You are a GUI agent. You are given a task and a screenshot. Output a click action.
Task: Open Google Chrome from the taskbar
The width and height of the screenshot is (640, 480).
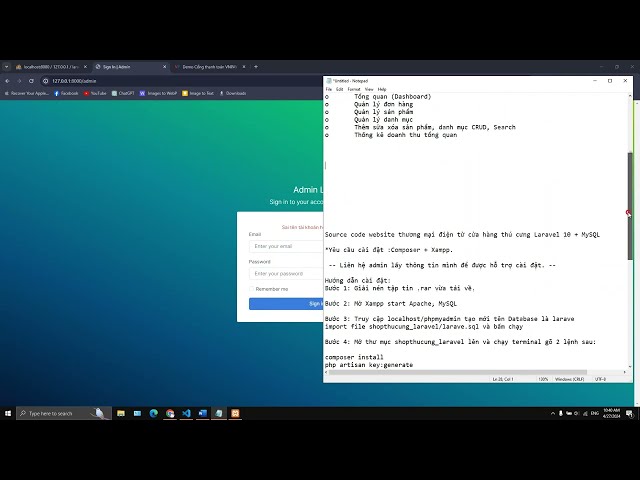(x=170, y=413)
